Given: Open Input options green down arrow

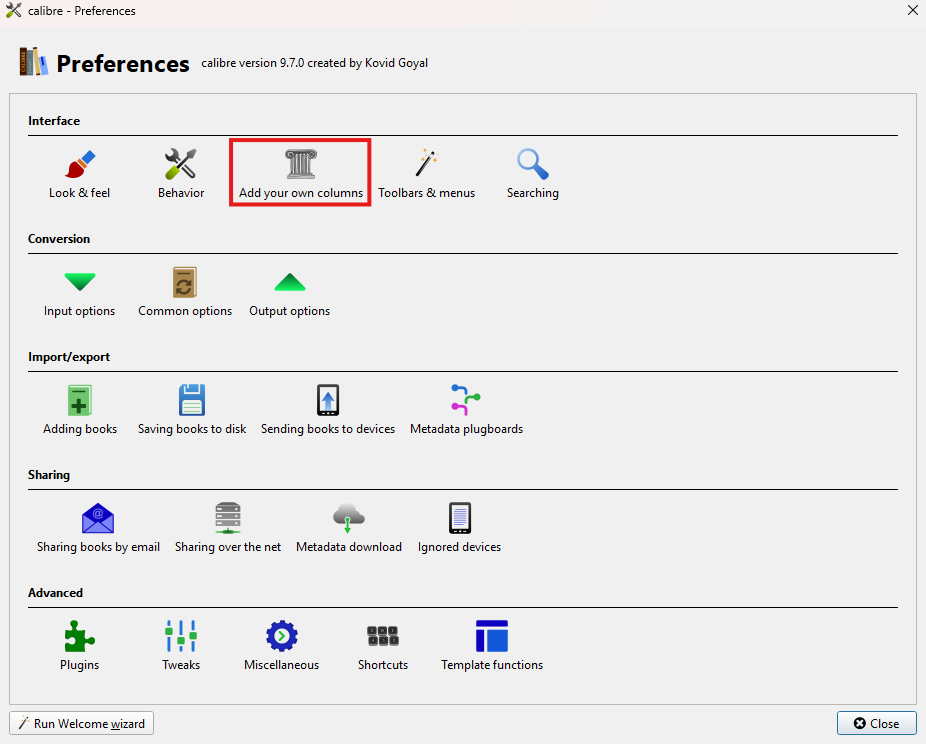Looking at the screenshot, I should (80, 282).
